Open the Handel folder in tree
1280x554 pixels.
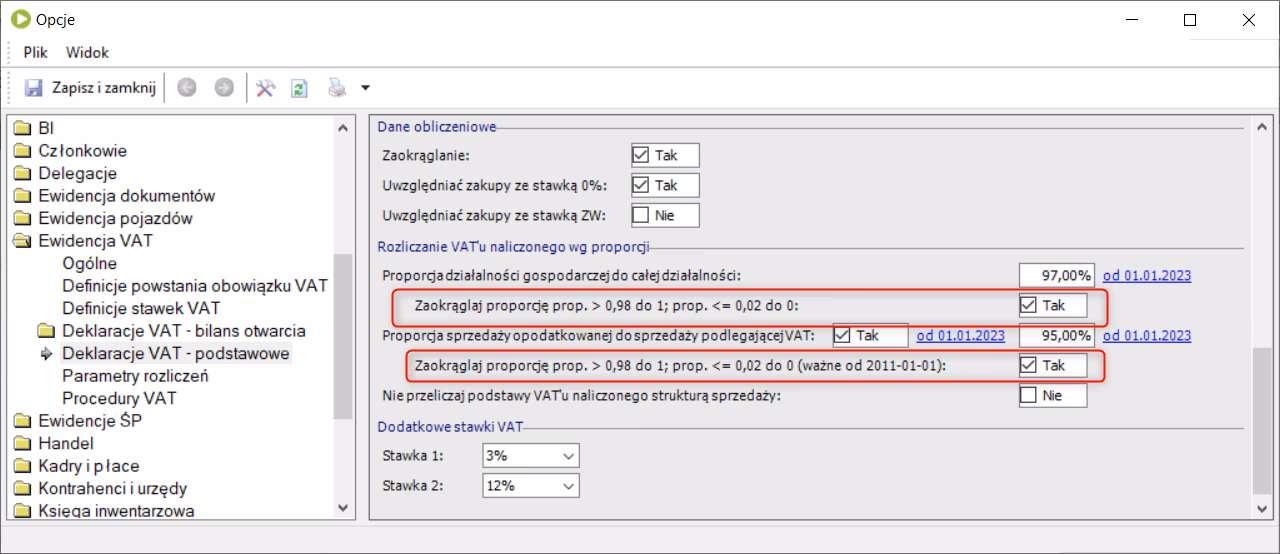click(65, 443)
